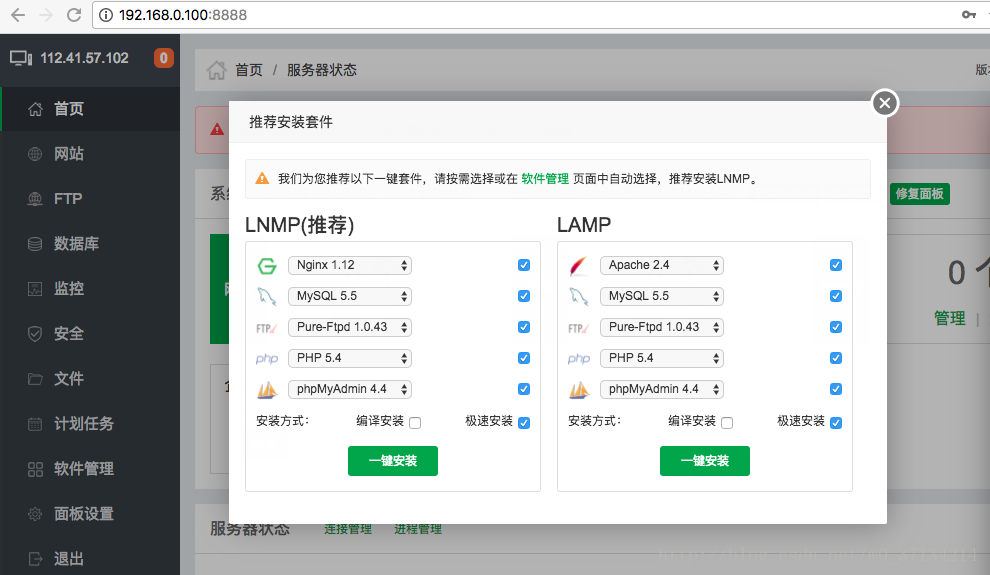Open LAMP Pure-Ftpd 1.0.43 dropdown
This screenshot has width=990, height=575.
(662, 327)
